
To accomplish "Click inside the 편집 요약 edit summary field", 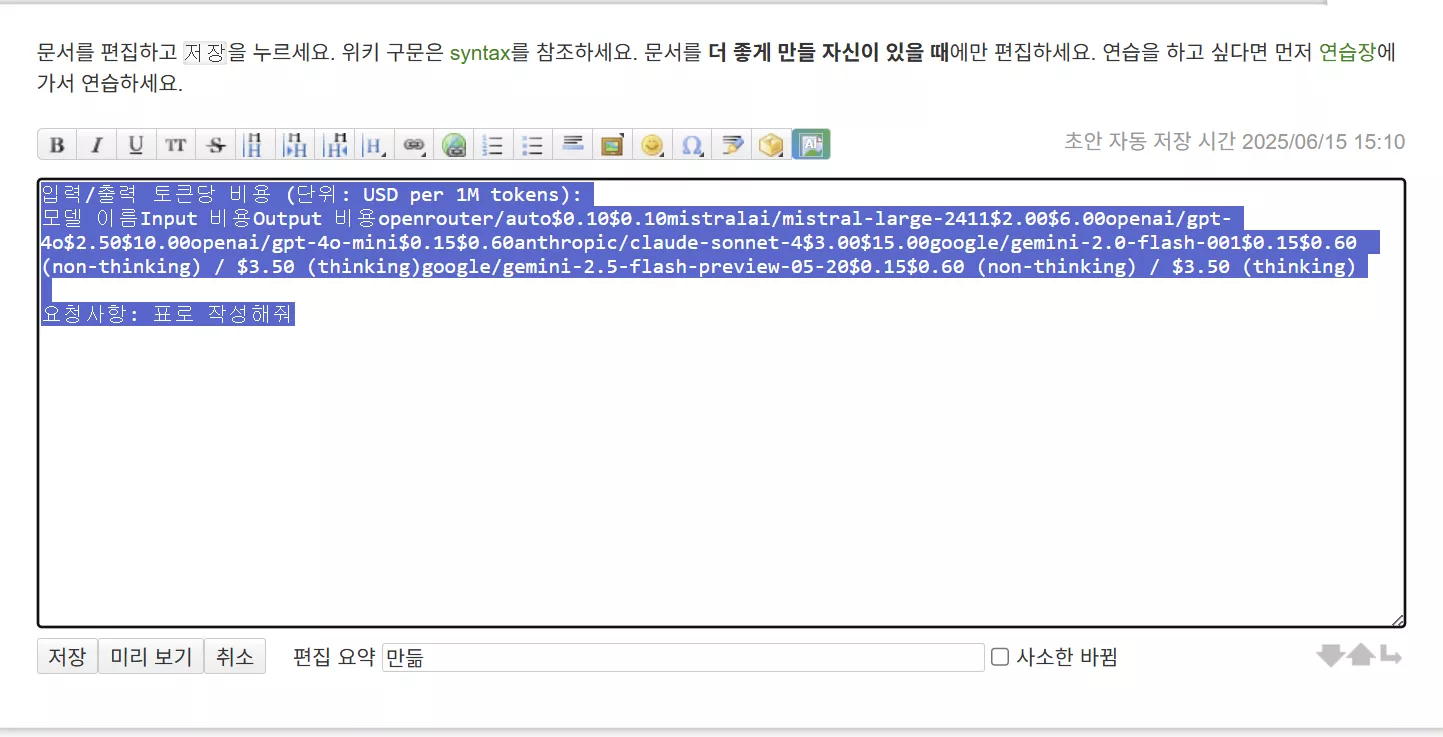I will (683, 657).
